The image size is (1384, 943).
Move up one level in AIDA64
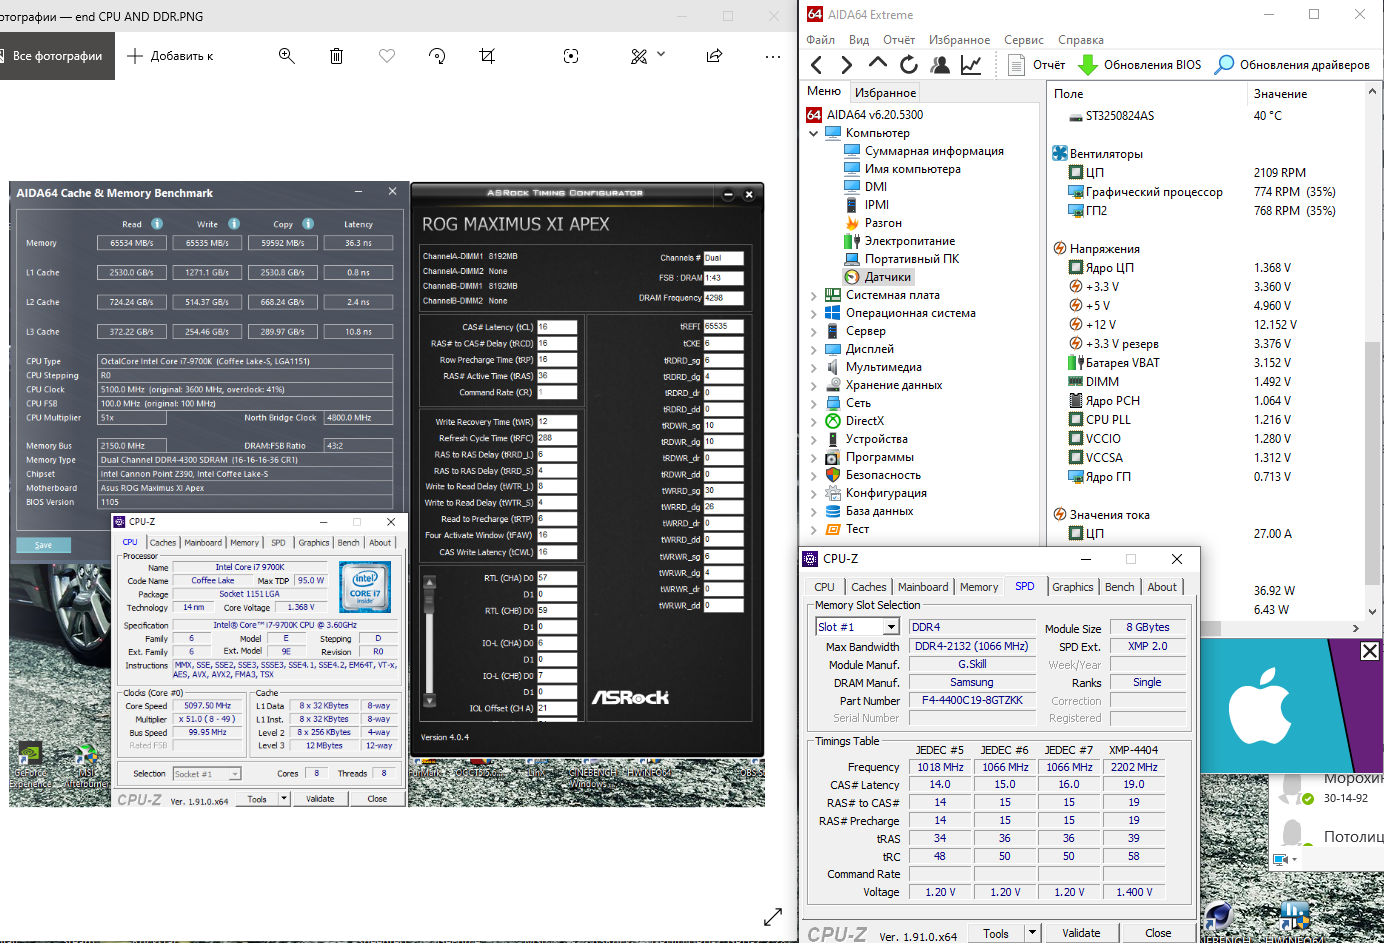click(x=878, y=64)
